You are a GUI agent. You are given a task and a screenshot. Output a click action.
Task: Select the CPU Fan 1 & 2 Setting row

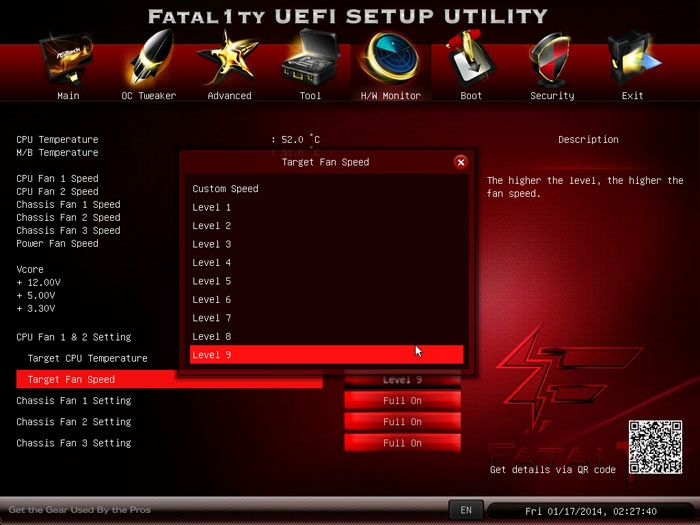pyautogui.click(x=74, y=337)
